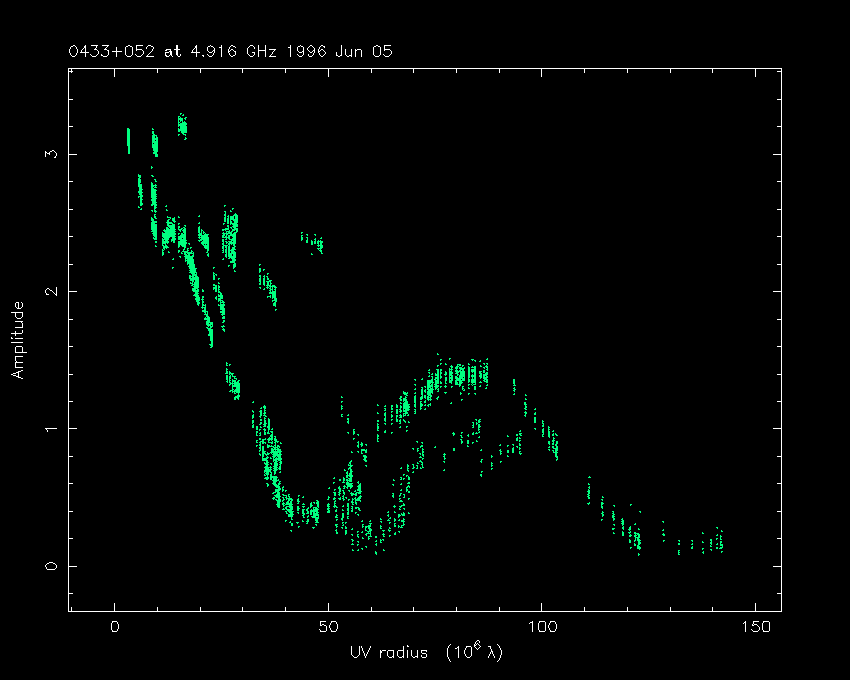Click the highest data cluster above amplitude 3

pyautogui.click(x=182, y=125)
